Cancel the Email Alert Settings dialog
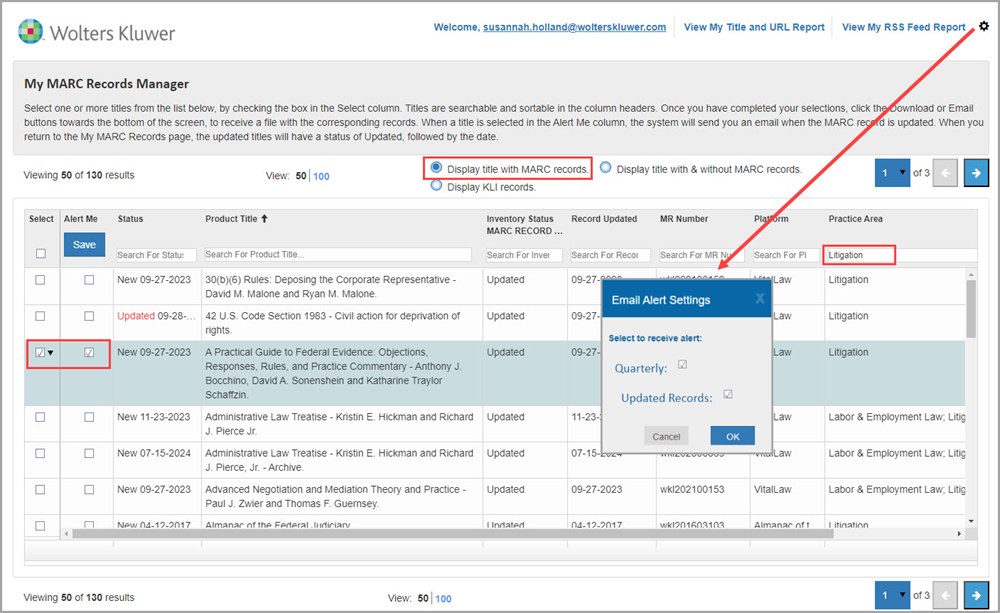The width and height of the screenshot is (1000, 613). [666, 436]
